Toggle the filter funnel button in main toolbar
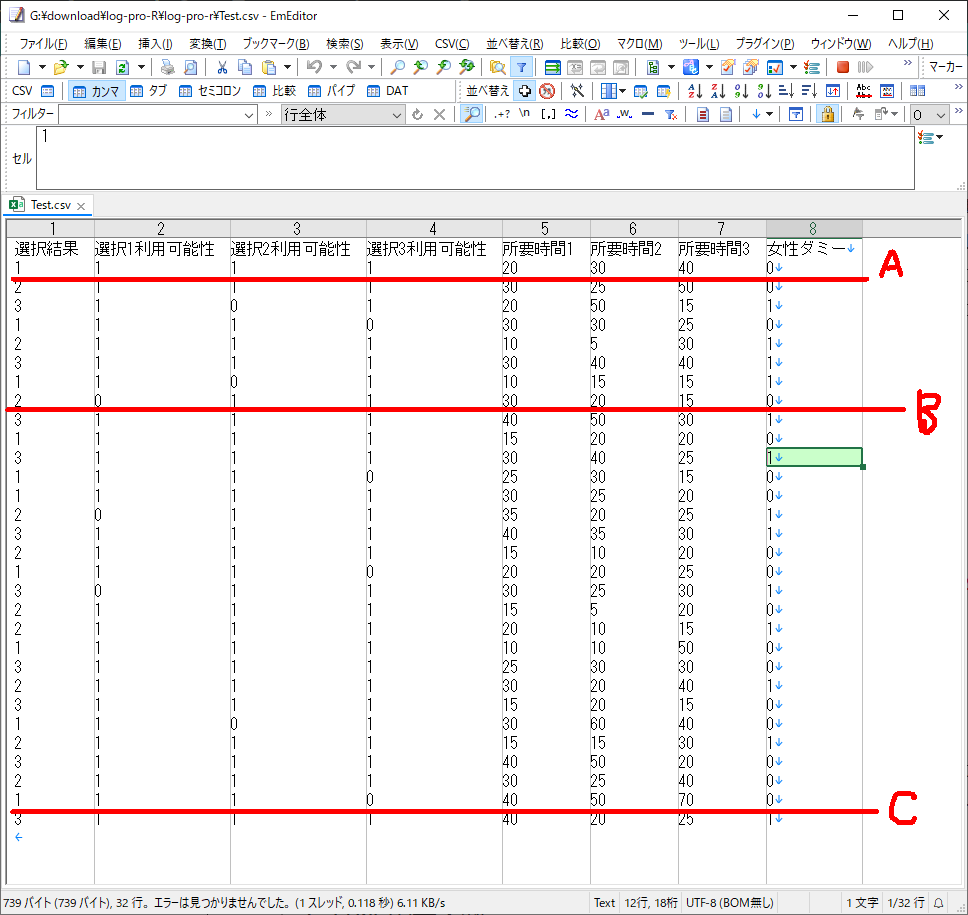This screenshot has height=915, width=968. click(x=521, y=67)
